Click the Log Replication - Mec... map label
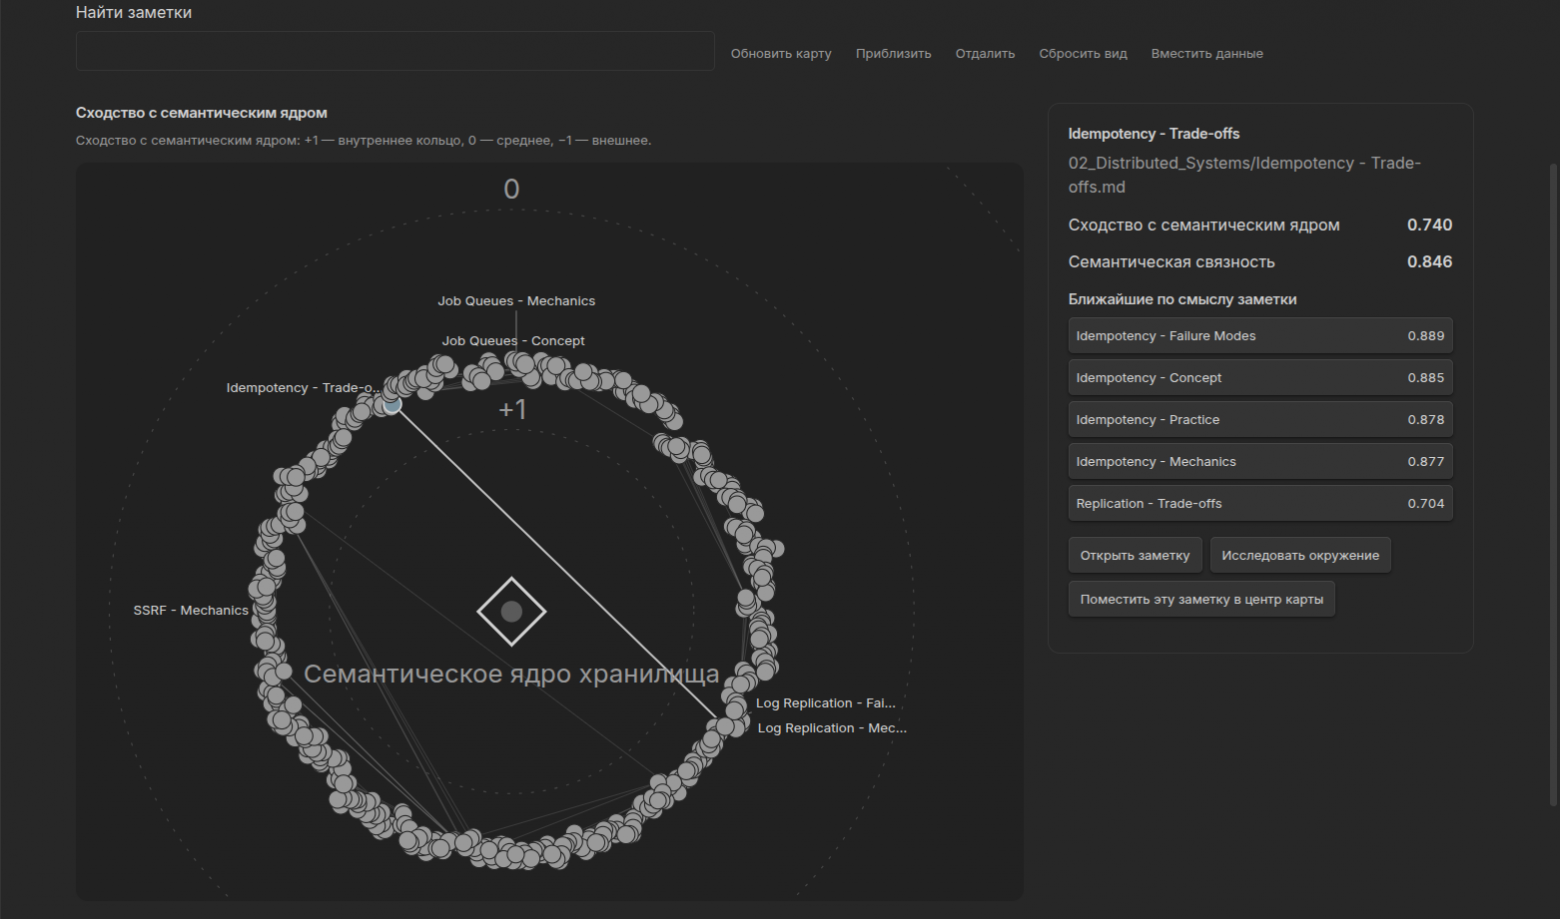Screen dimensions: 1560x919 (832, 728)
